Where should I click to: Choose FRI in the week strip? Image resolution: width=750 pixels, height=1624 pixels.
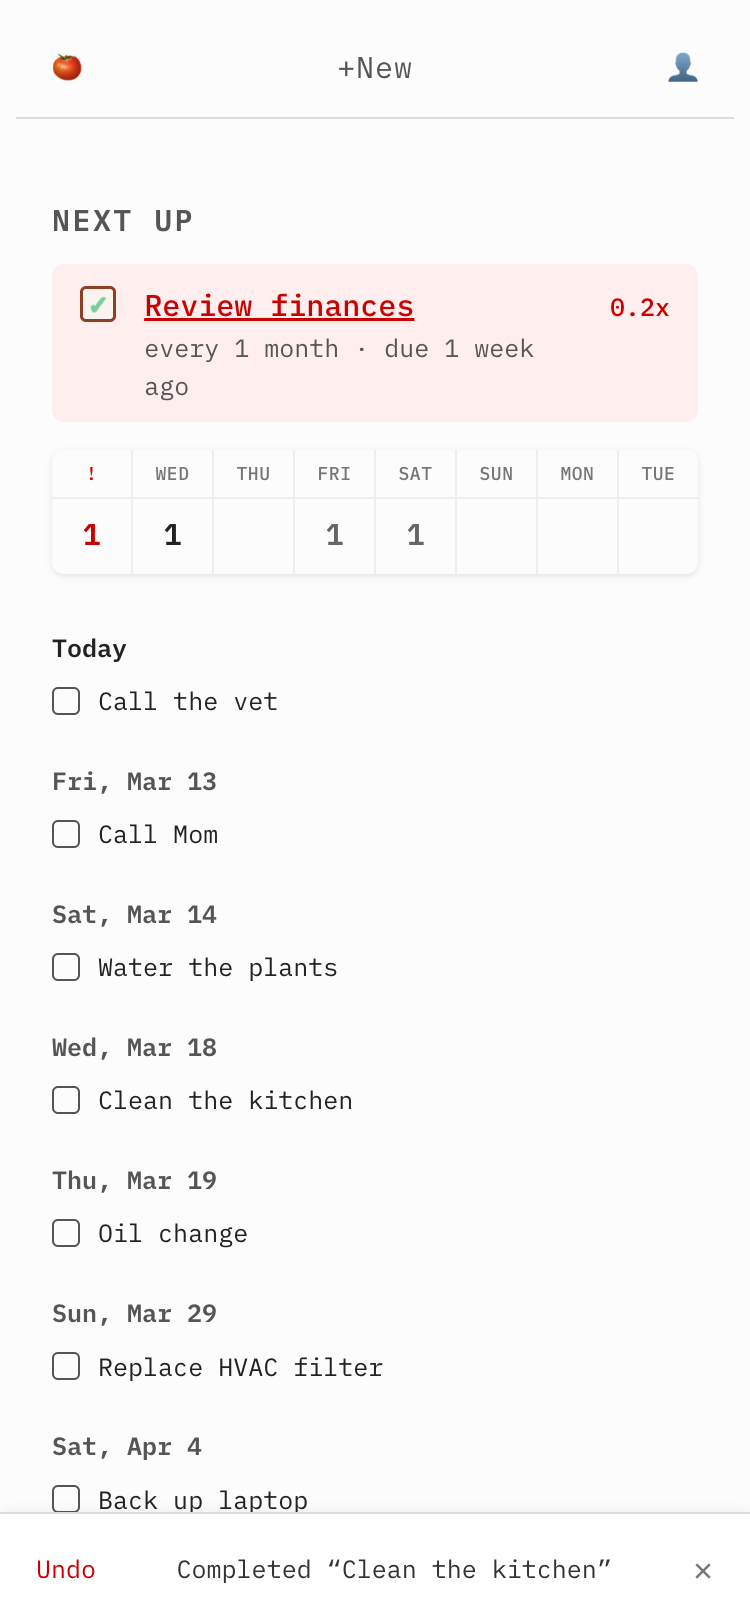click(334, 512)
